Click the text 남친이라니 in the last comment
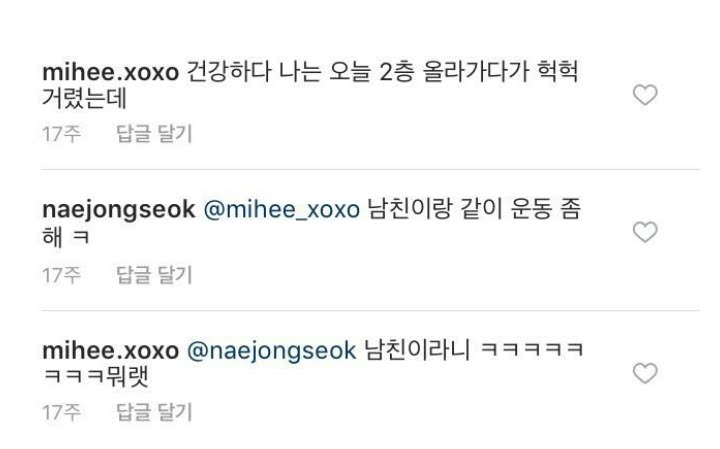Image resolution: width=720 pixels, height=449 pixels. tap(417, 350)
